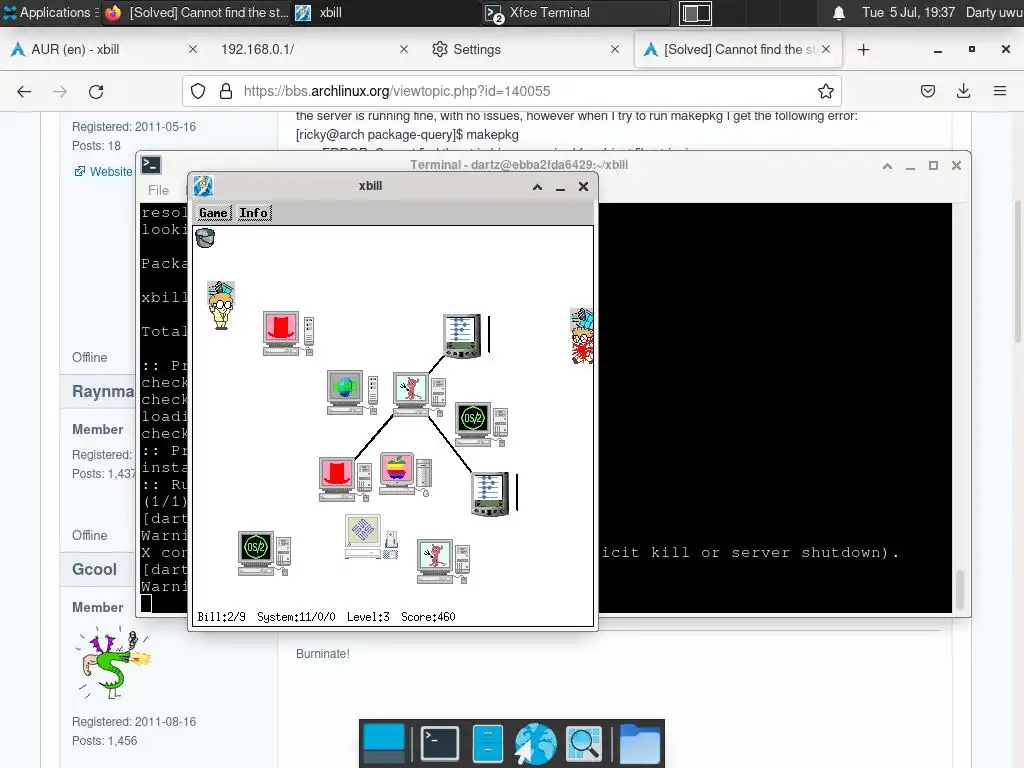This screenshot has width=1024, height=768.
Task: Click the center BSD daemon computer
Action: [x=419, y=394]
